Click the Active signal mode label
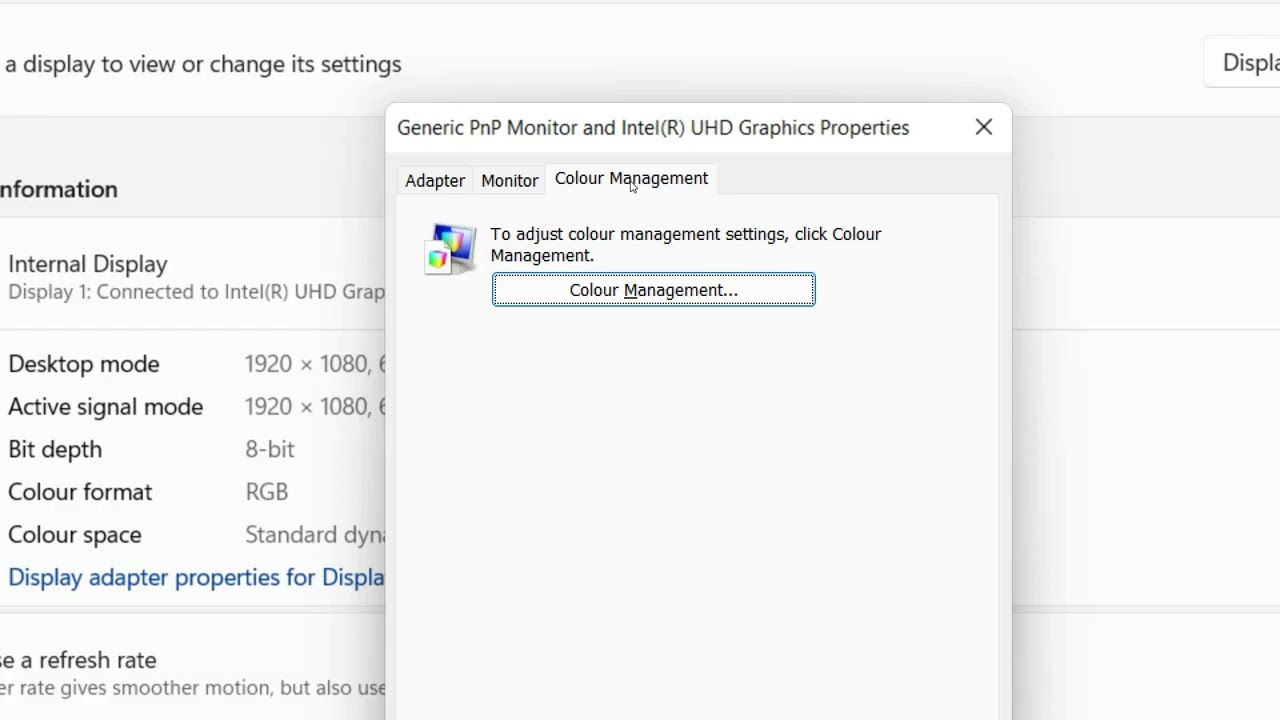 pos(106,407)
